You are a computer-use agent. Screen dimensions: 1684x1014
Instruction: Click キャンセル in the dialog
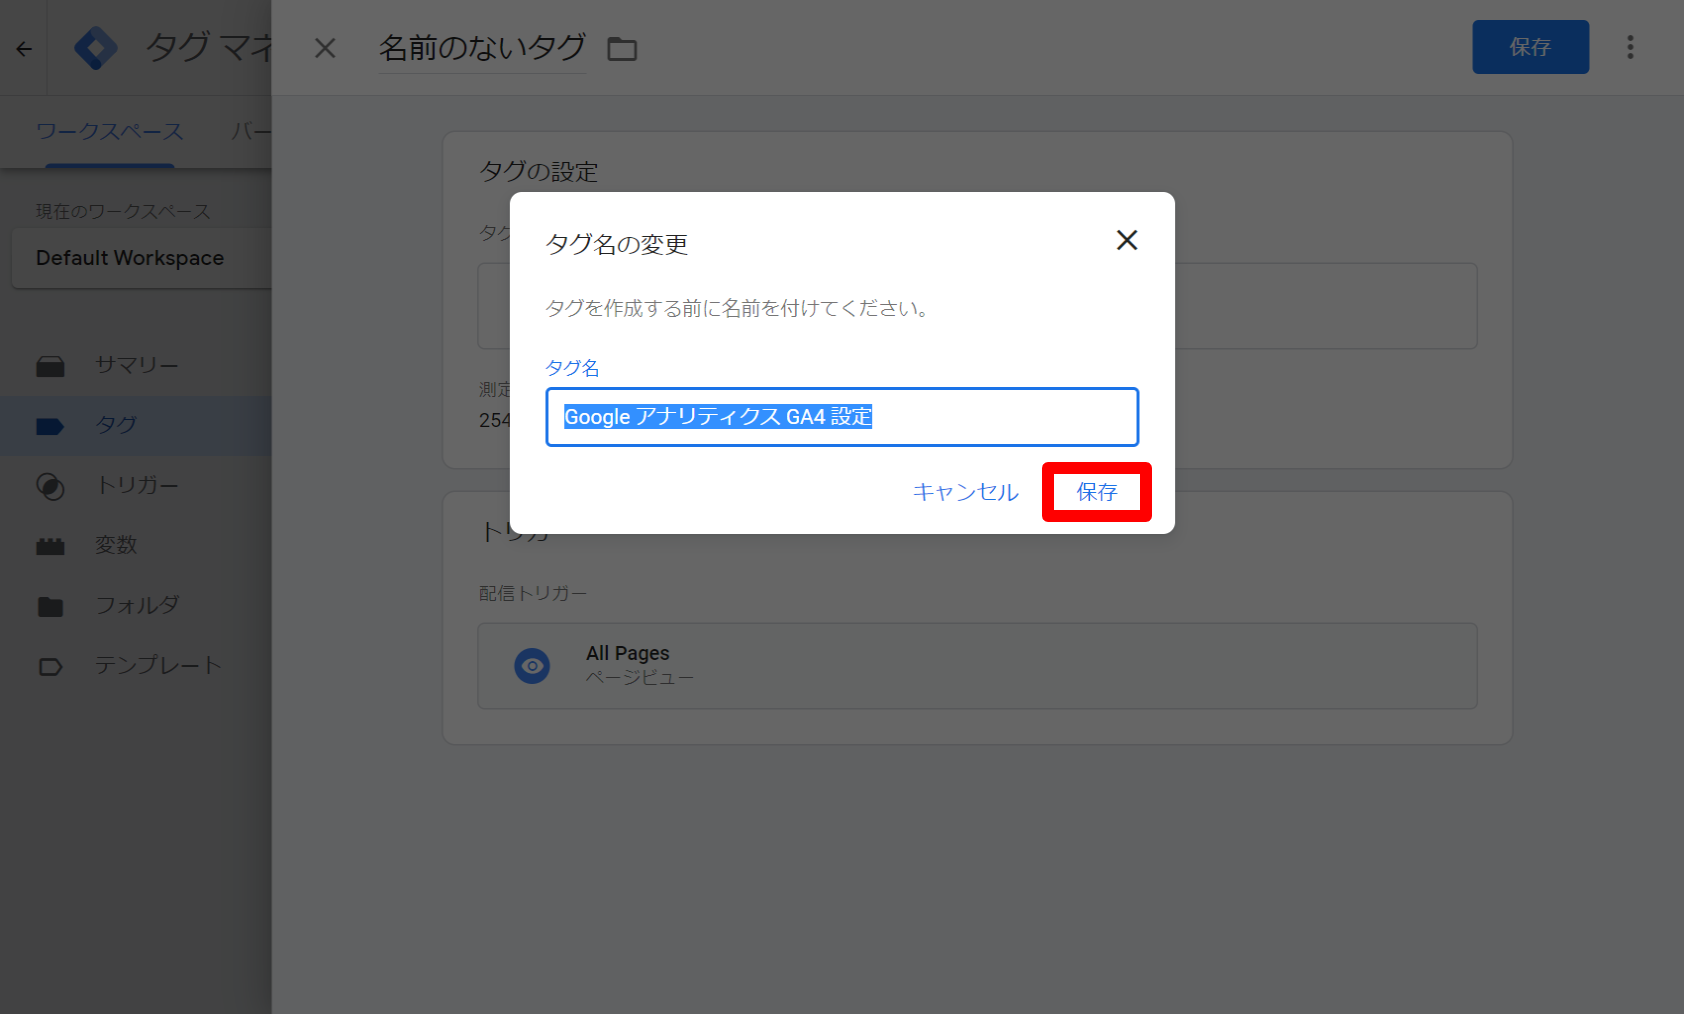click(965, 492)
